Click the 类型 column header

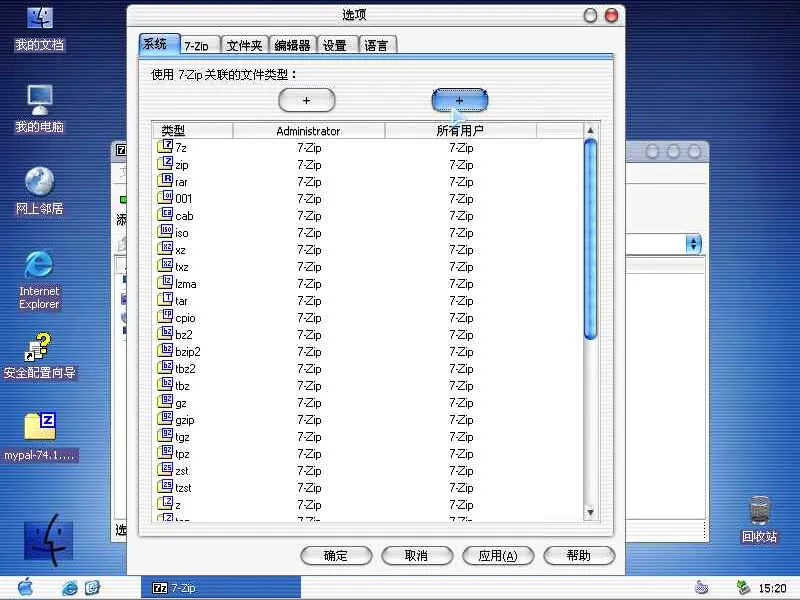(193, 131)
